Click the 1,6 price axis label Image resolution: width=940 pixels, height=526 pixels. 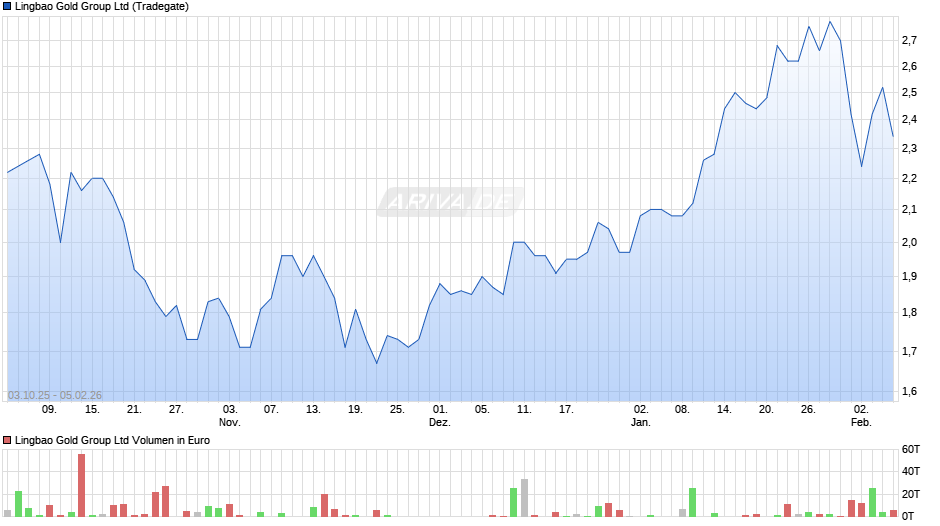909,391
